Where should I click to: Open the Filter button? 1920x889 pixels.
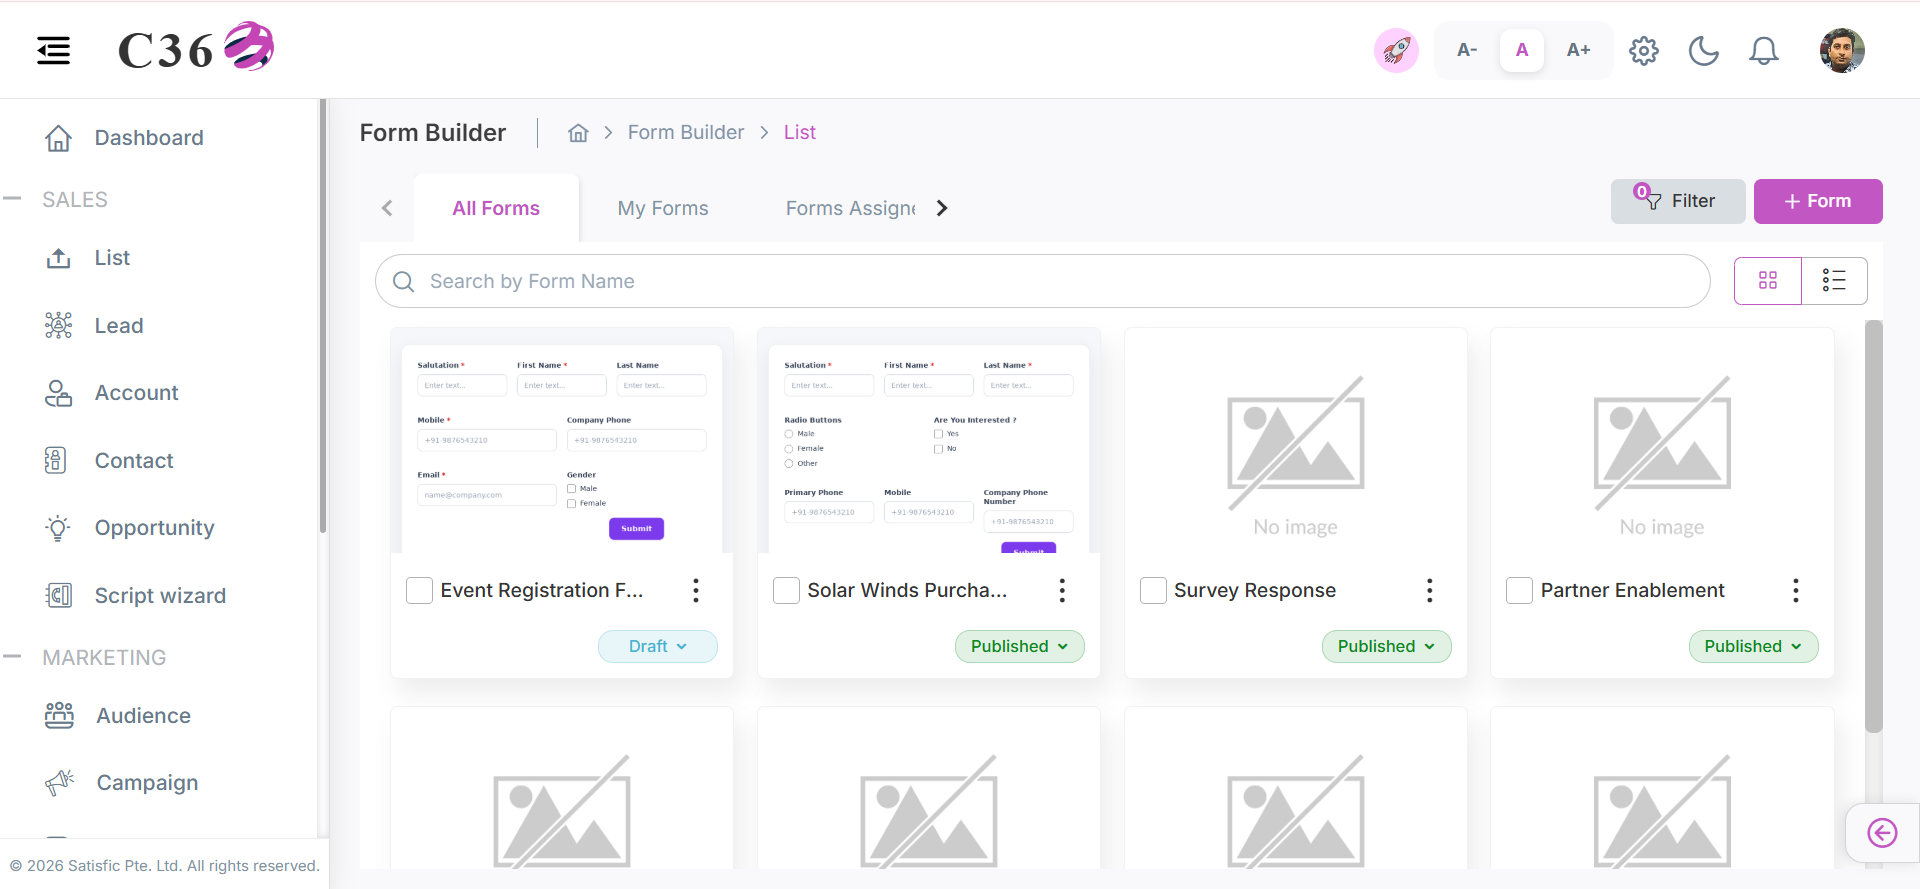(1678, 201)
